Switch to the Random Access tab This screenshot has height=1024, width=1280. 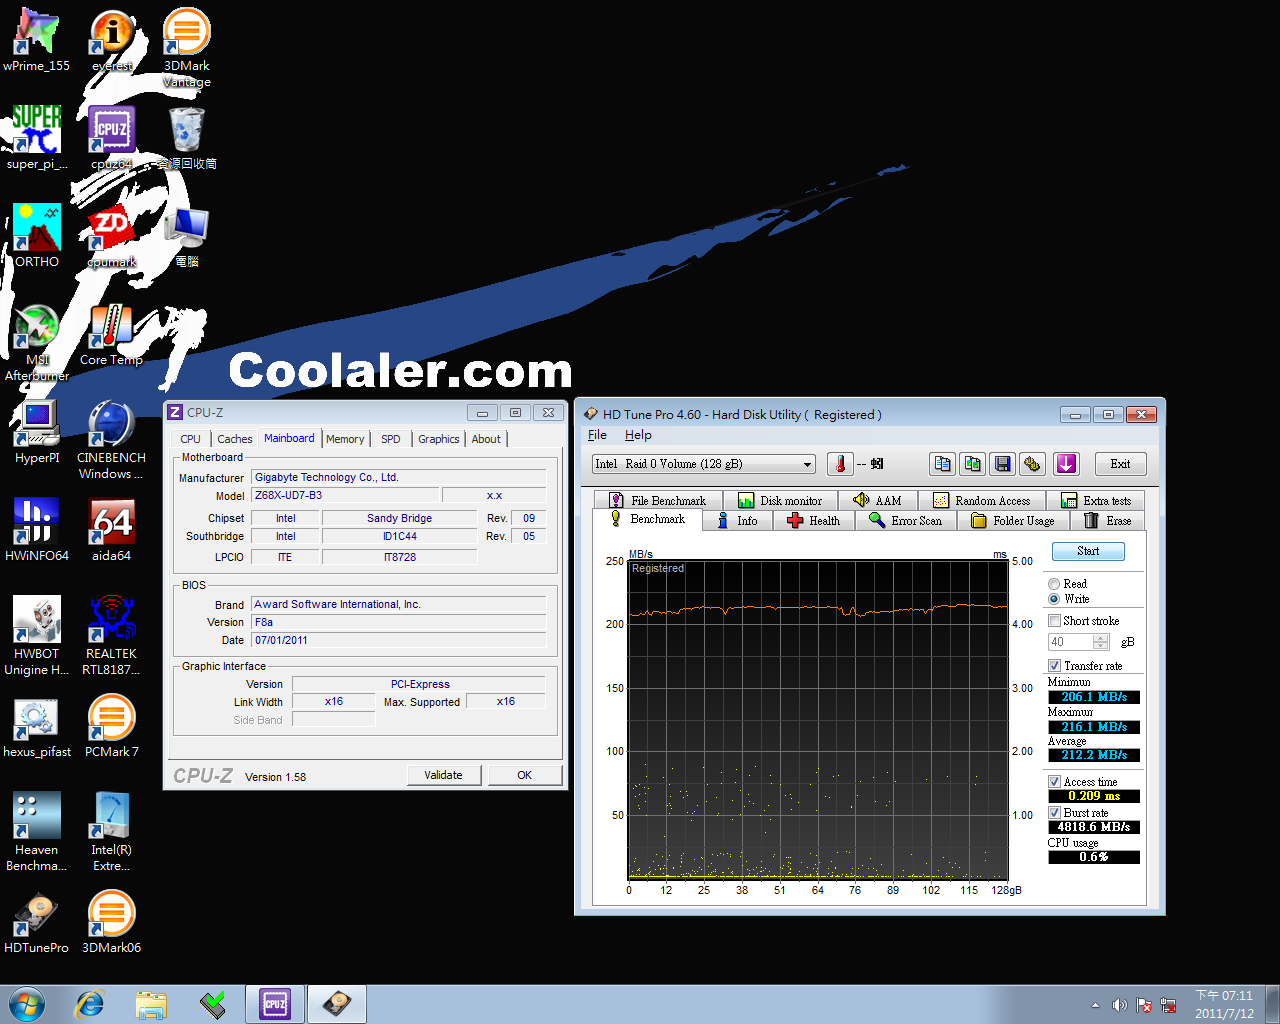(x=981, y=501)
